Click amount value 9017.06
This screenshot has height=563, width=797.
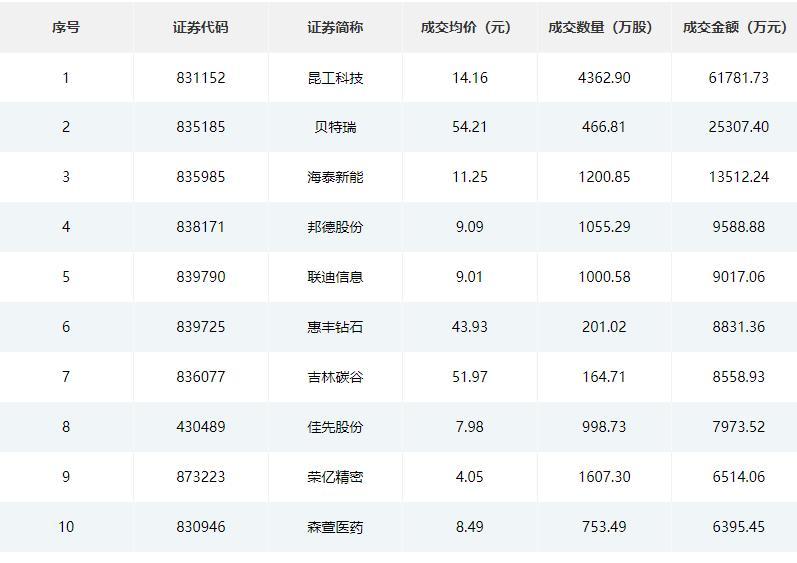click(x=739, y=277)
